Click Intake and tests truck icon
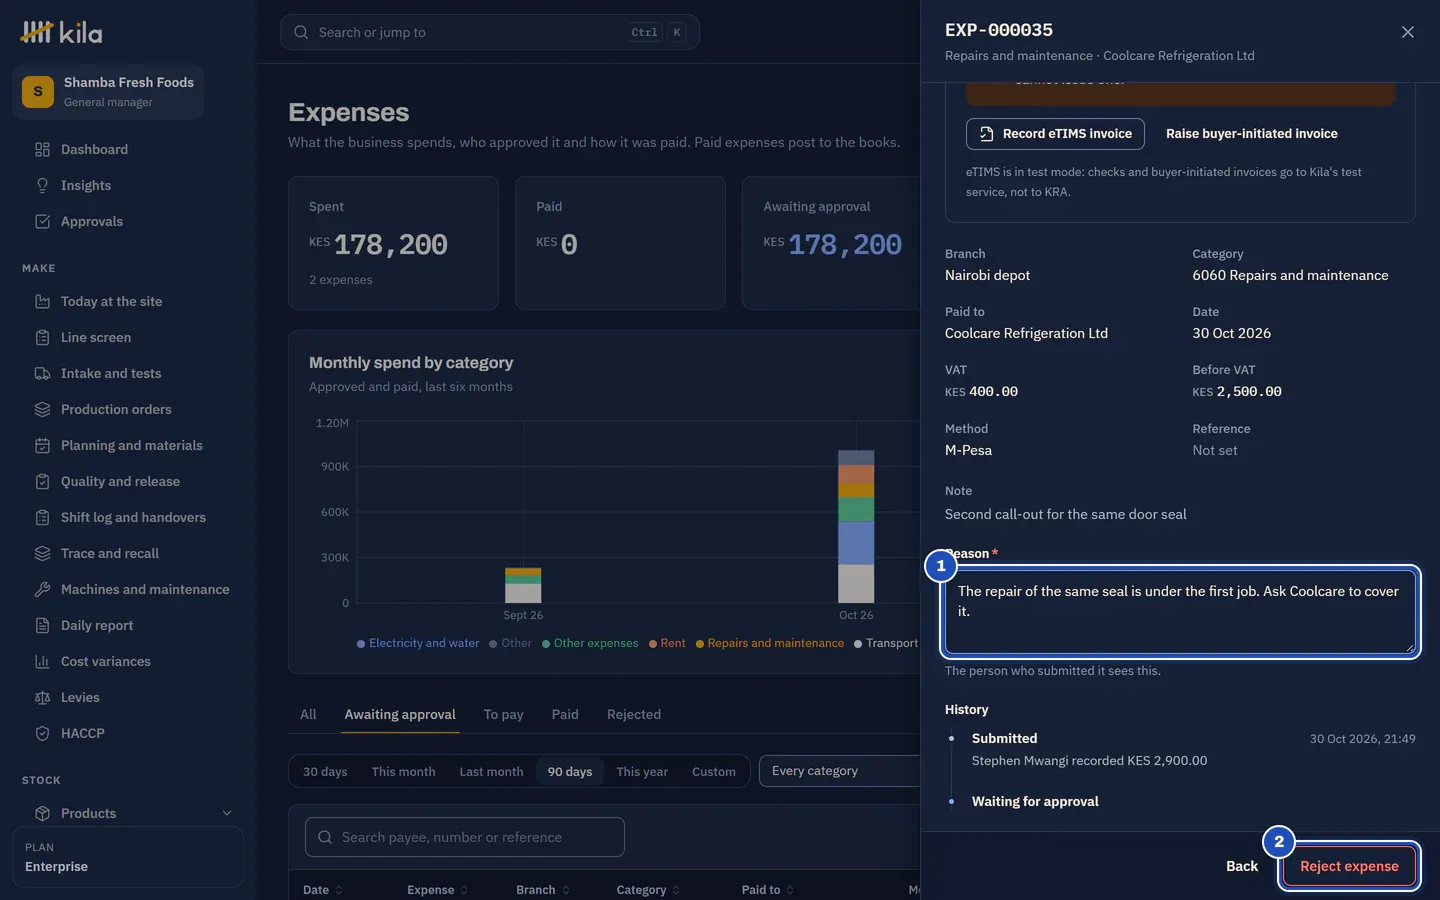Screen dimensions: 1440x900 click(42, 374)
